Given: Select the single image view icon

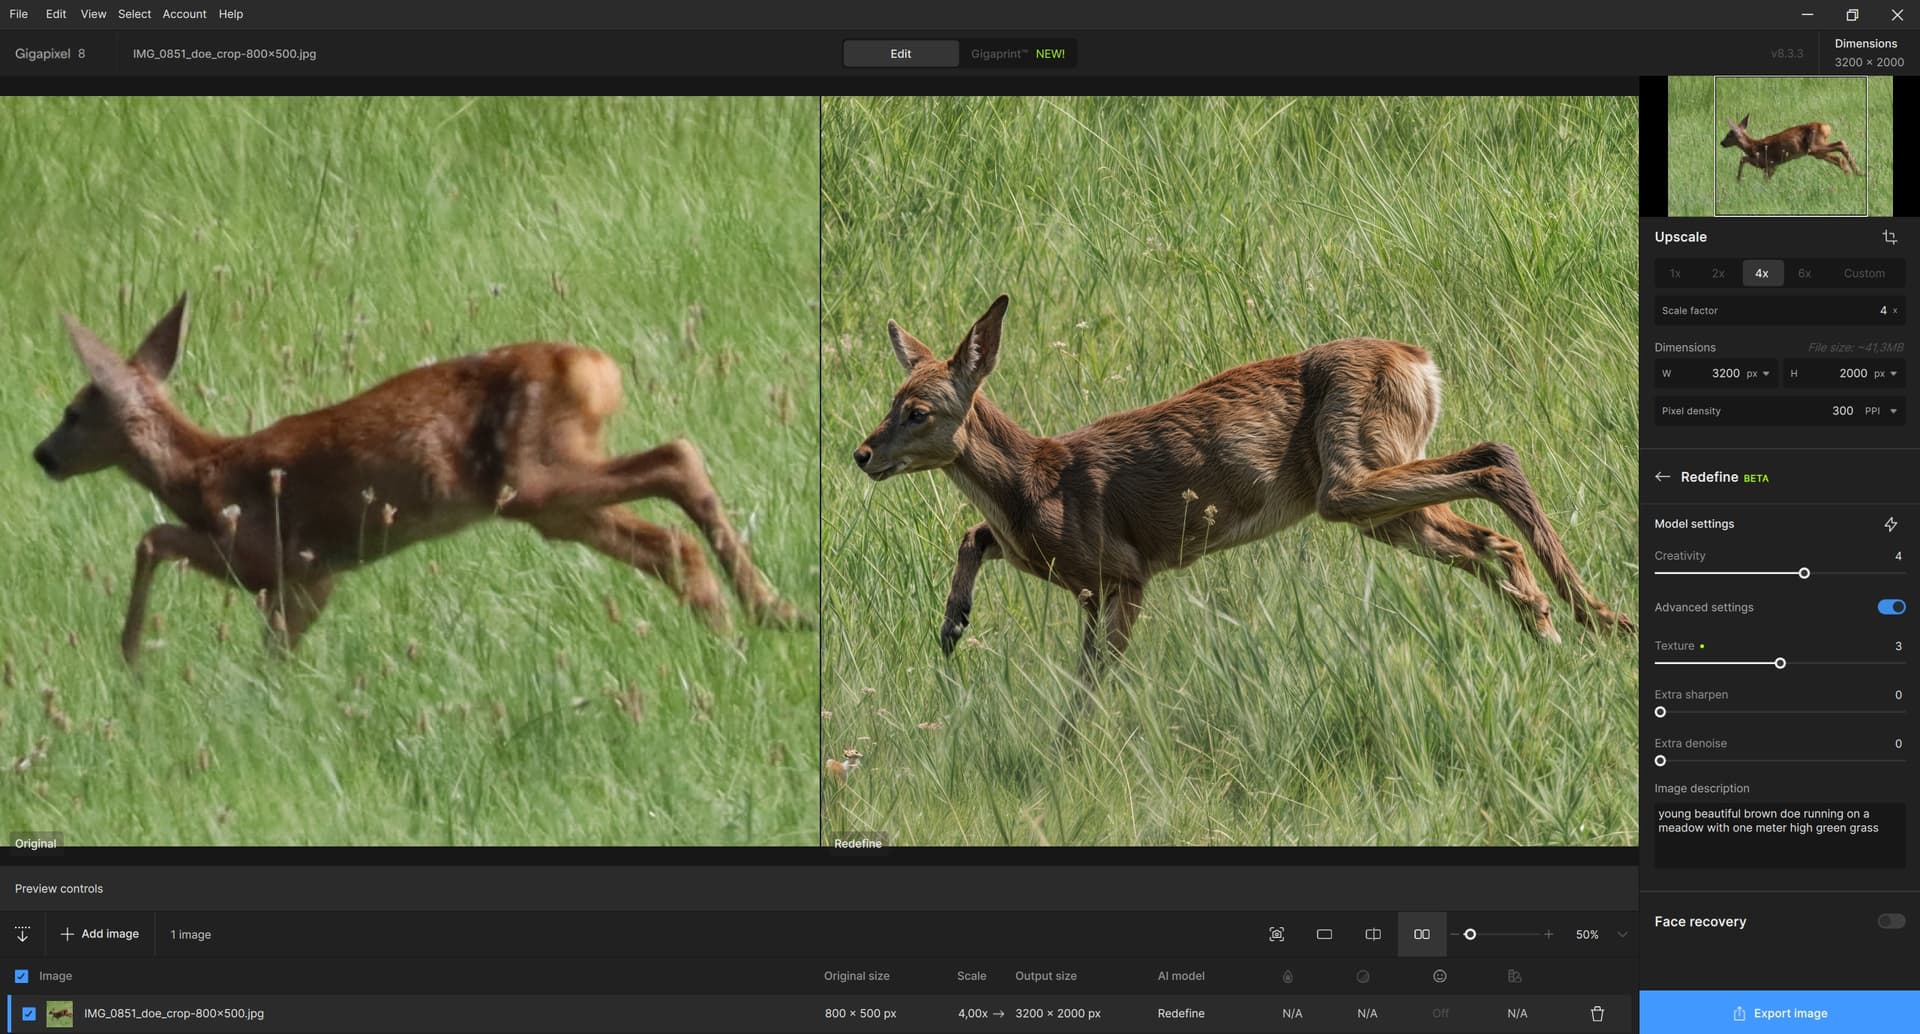Looking at the screenshot, I should pos(1324,934).
